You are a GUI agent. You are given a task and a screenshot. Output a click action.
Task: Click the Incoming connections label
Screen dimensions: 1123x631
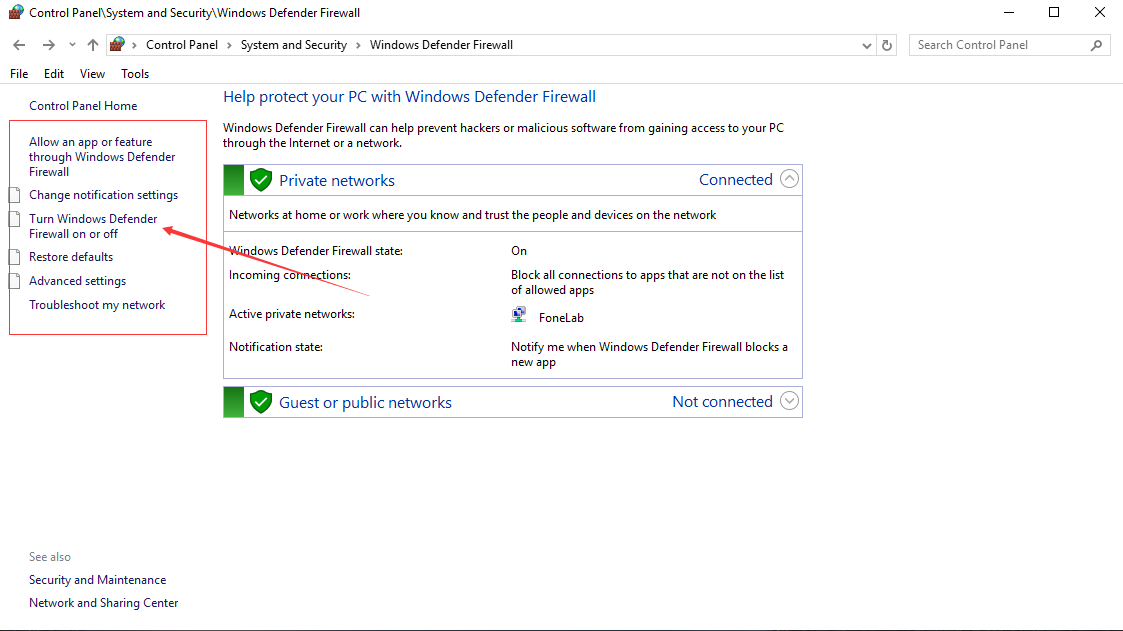click(x=289, y=275)
